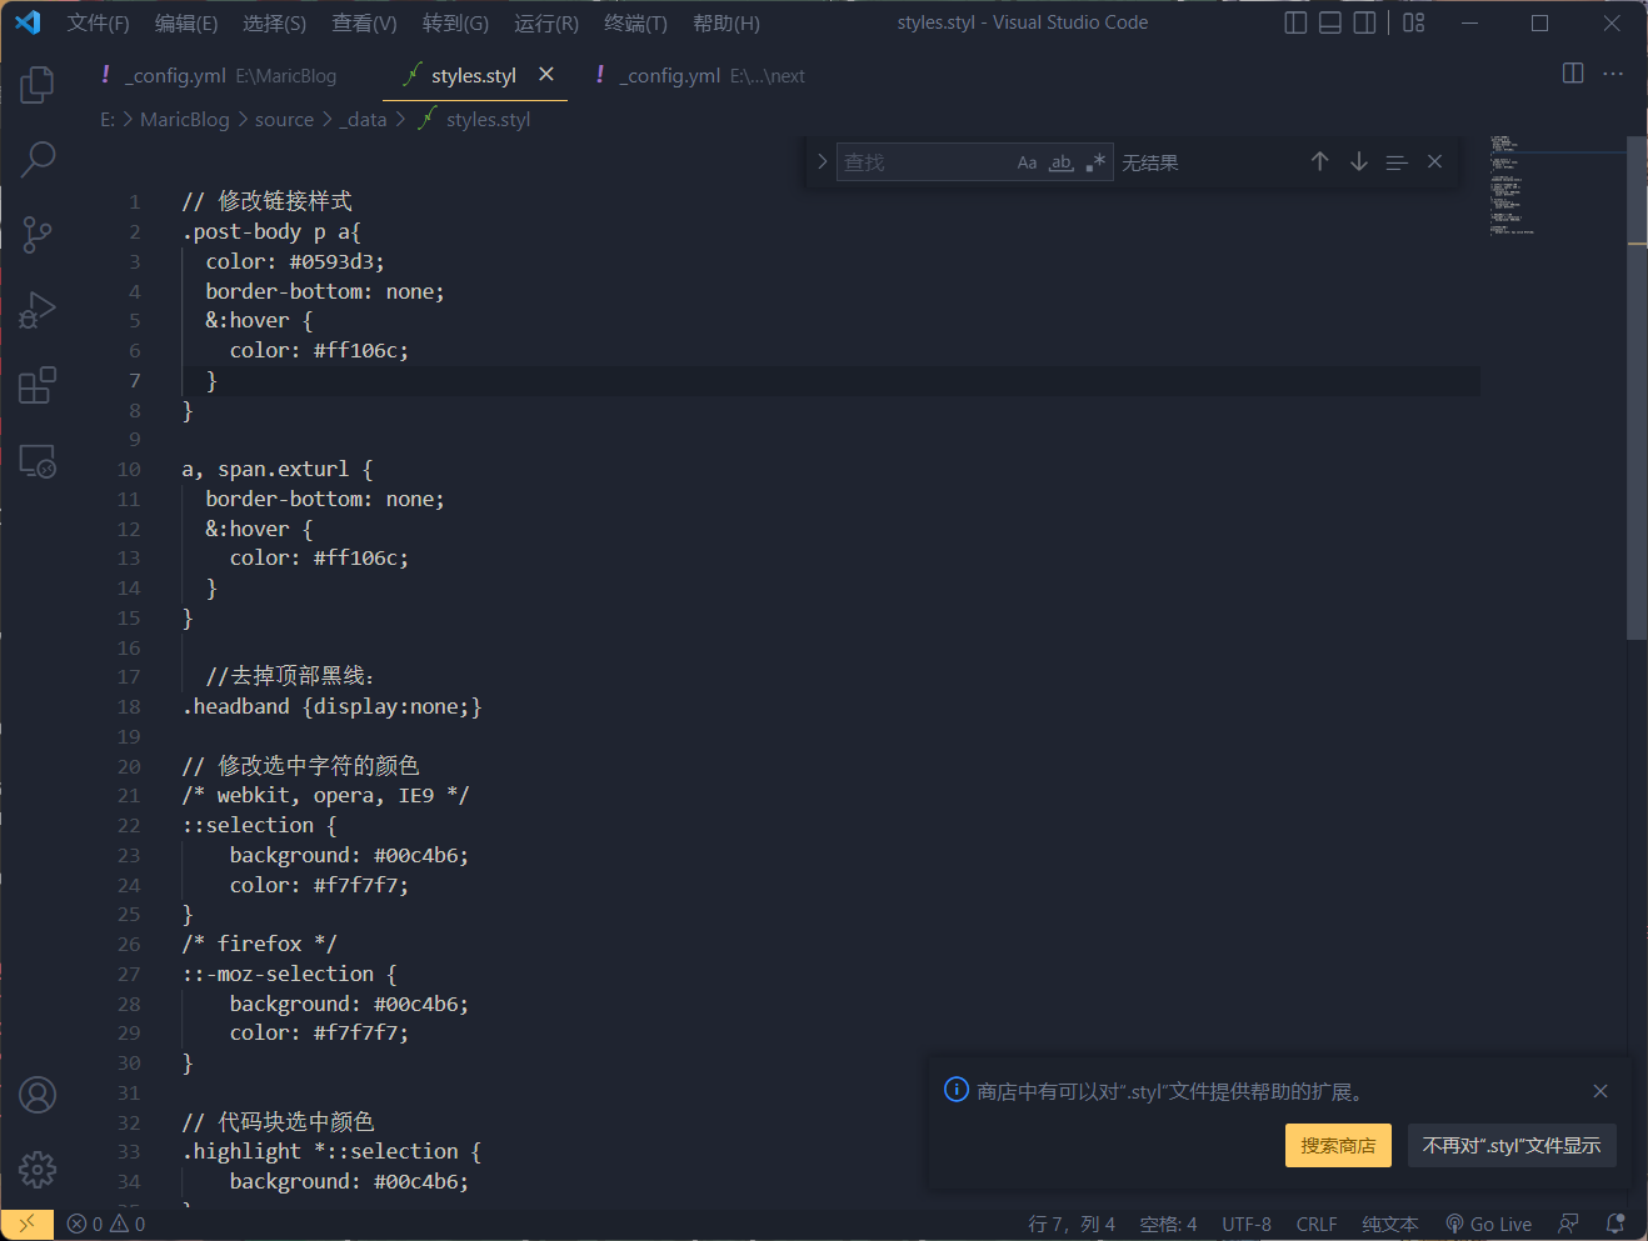Open the Search view in activity bar
The width and height of the screenshot is (1648, 1242).
click(x=37, y=159)
